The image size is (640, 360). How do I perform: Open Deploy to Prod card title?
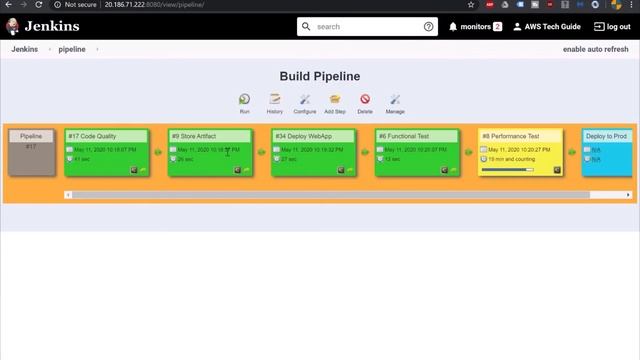[x=606, y=136]
